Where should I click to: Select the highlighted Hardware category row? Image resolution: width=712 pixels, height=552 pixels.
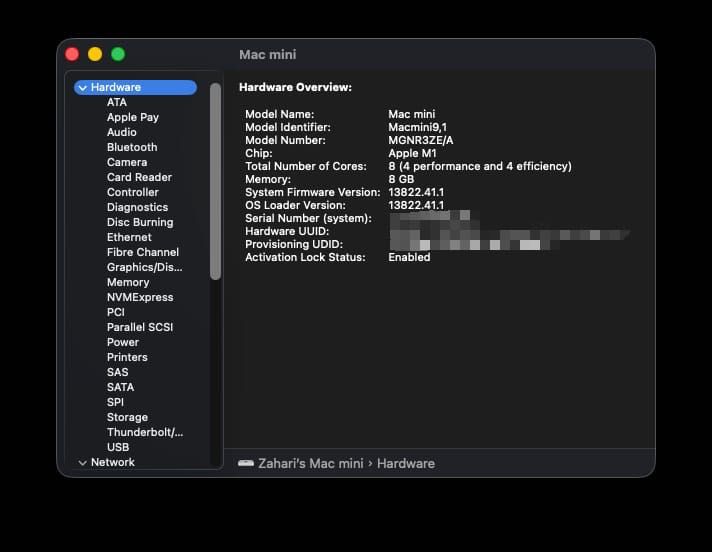coord(135,88)
